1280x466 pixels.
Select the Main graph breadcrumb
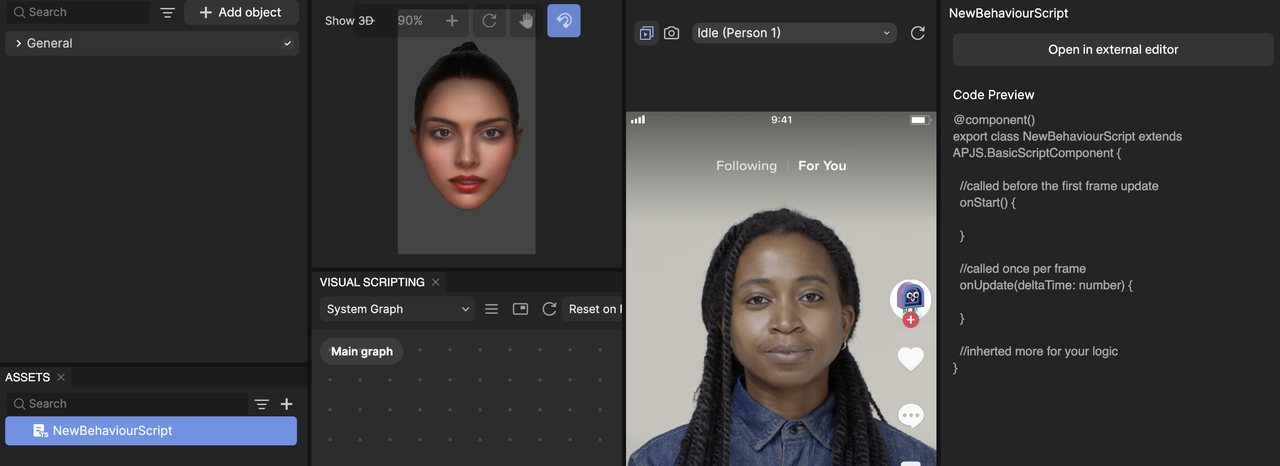362,351
